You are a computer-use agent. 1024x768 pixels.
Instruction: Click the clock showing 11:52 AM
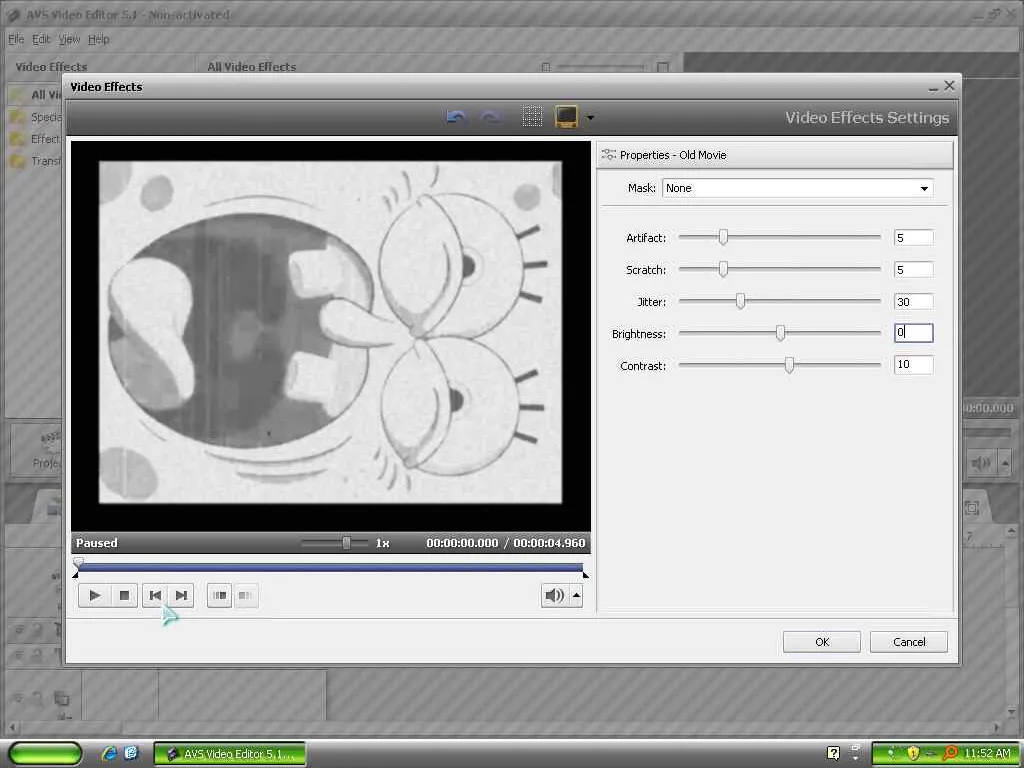987,754
